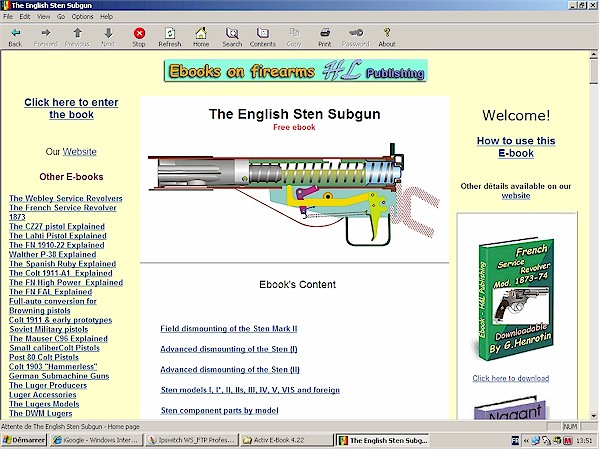Image resolution: width=600 pixels, height=450 pixels.
Task: Click the Refresh page icon
Action: pyautogui.click(x=170, y=33)
